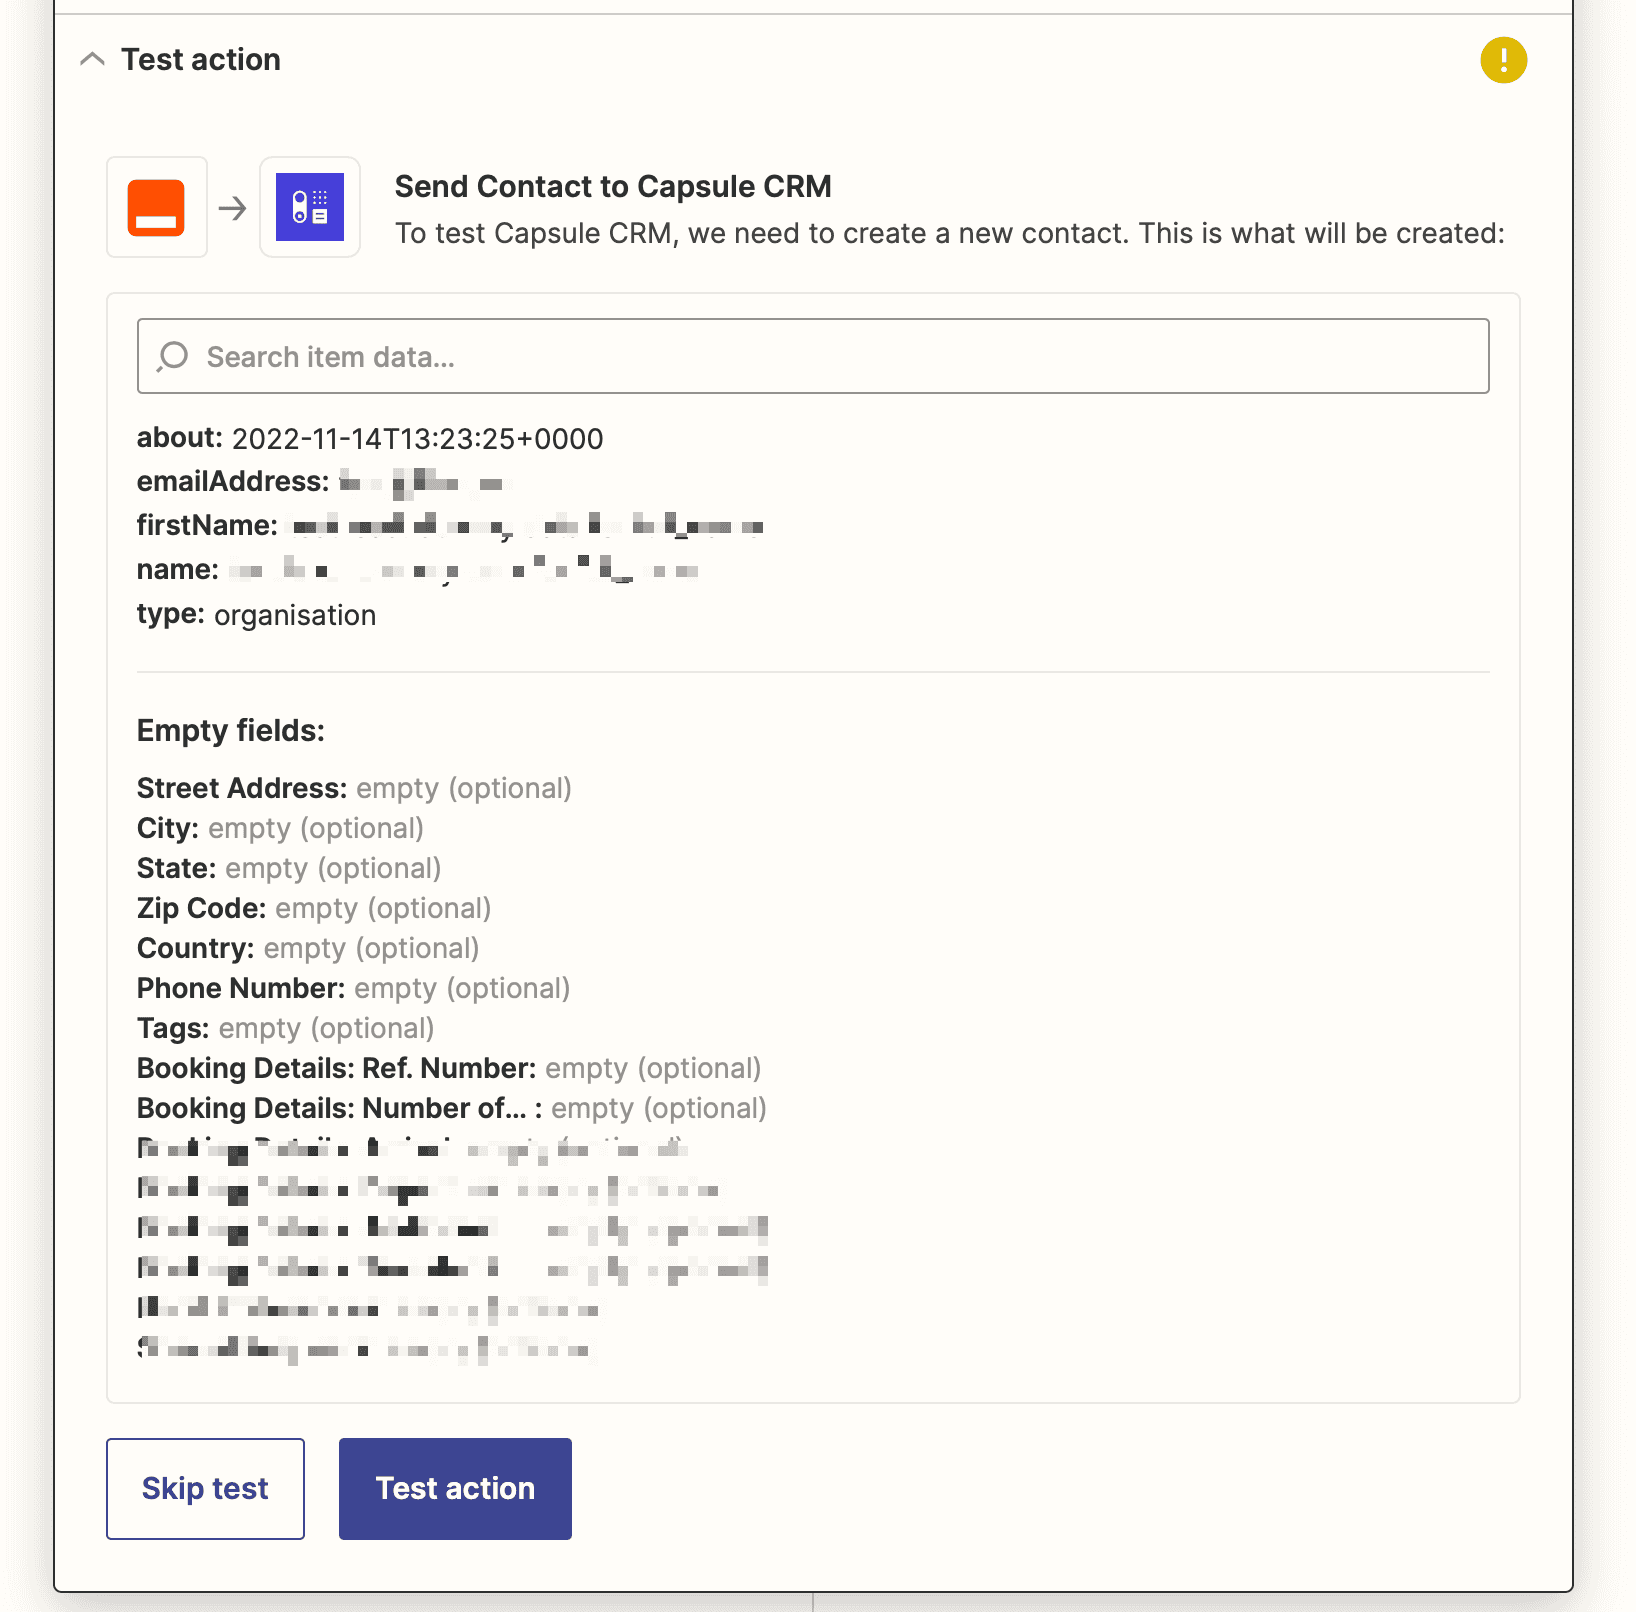Click the Country empty field row
The image size is (1636, 1612).
(308, 948)
